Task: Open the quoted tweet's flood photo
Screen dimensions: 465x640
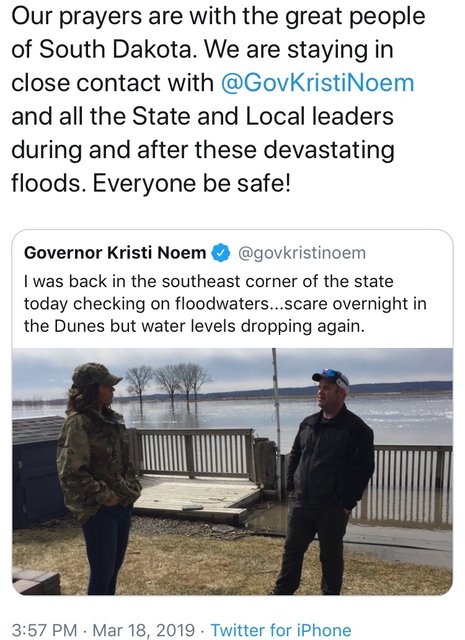Action: coord(232,471)
